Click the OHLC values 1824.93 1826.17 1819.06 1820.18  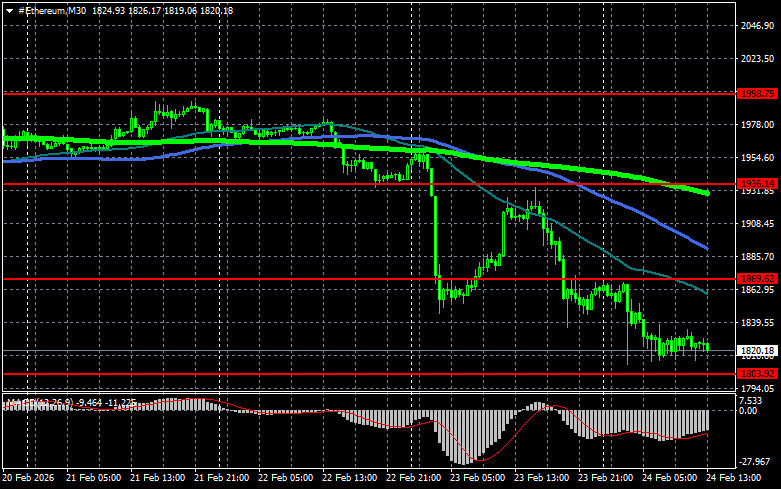coord(162,11)
